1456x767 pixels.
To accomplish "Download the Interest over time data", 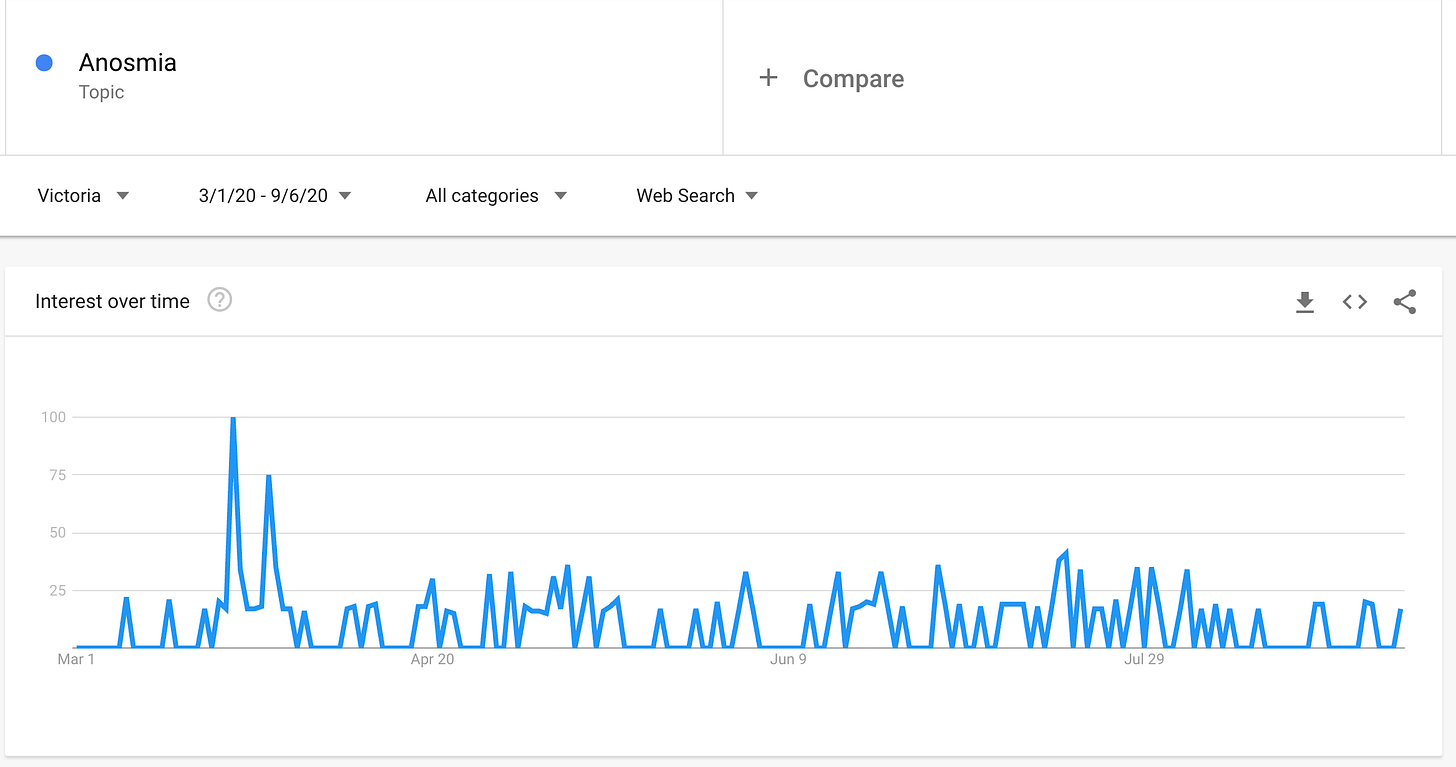I will (x=1305, y=302).
